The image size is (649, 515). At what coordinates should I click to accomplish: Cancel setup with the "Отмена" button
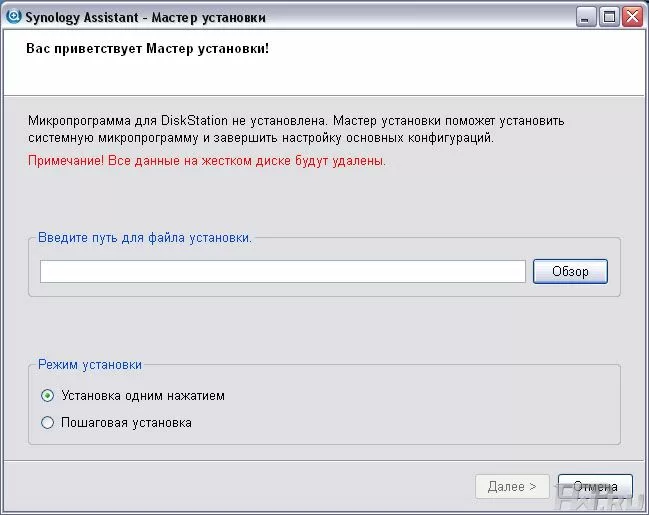tap(595, 487)
